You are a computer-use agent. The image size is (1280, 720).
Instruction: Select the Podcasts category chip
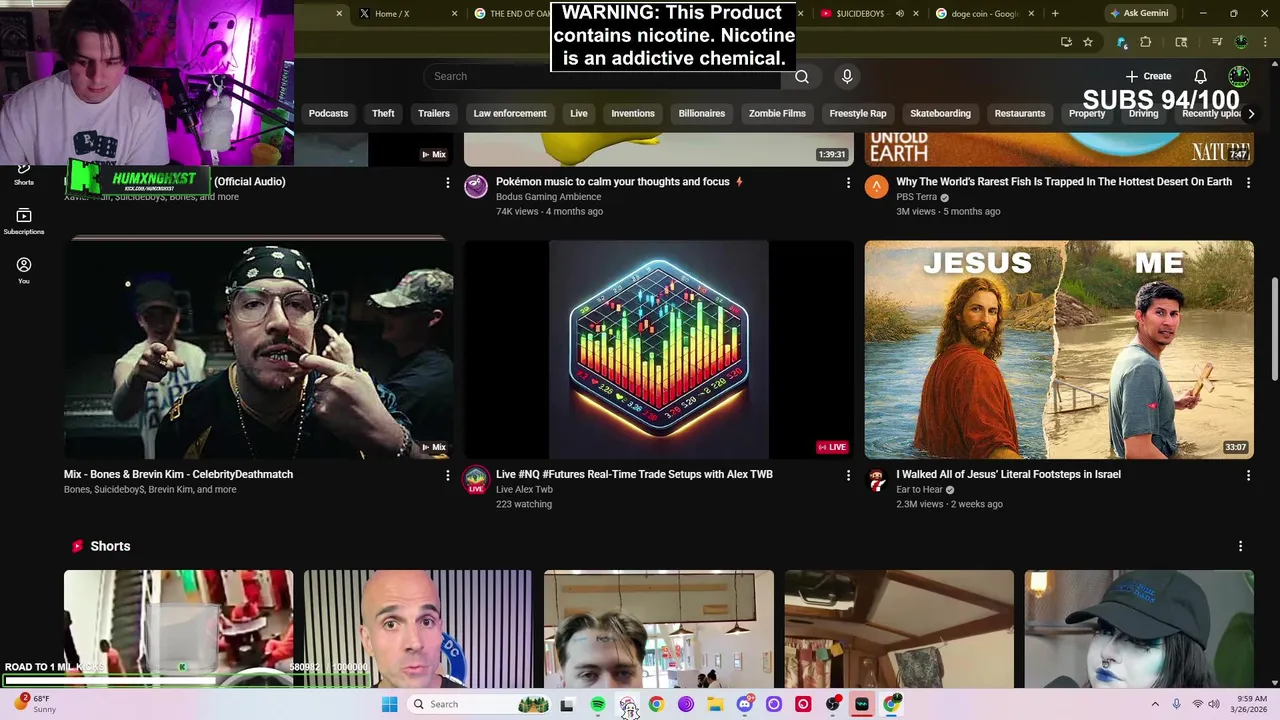click(328, 114)
